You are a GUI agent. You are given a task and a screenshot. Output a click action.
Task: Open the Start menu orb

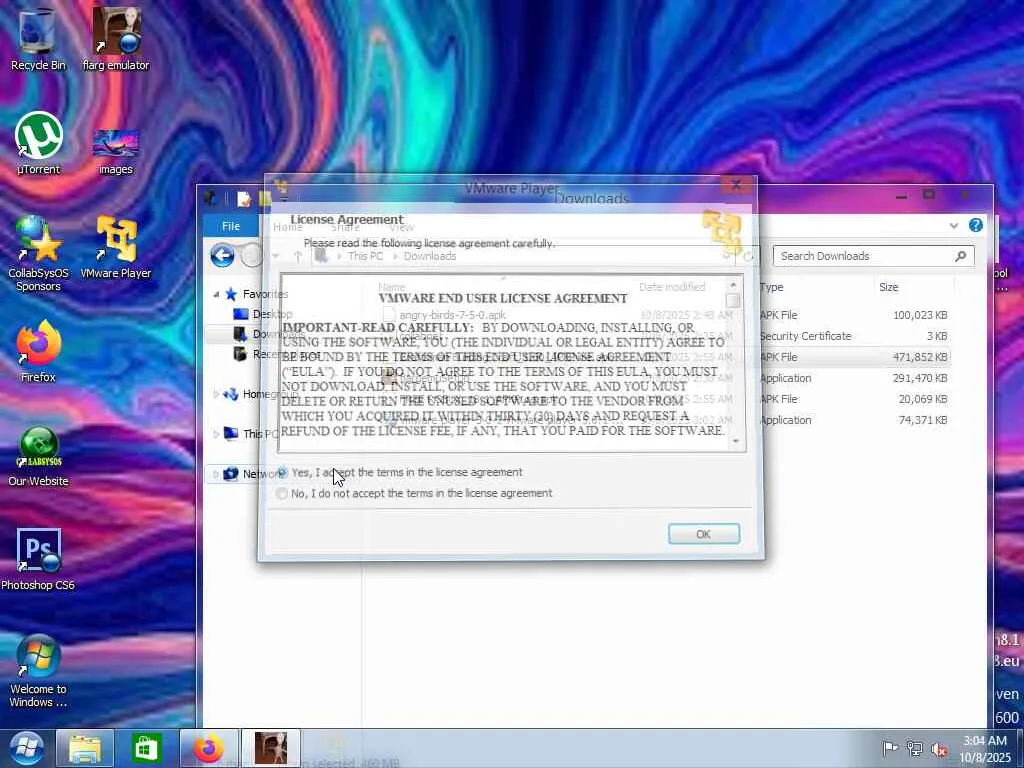coord(26,748)
